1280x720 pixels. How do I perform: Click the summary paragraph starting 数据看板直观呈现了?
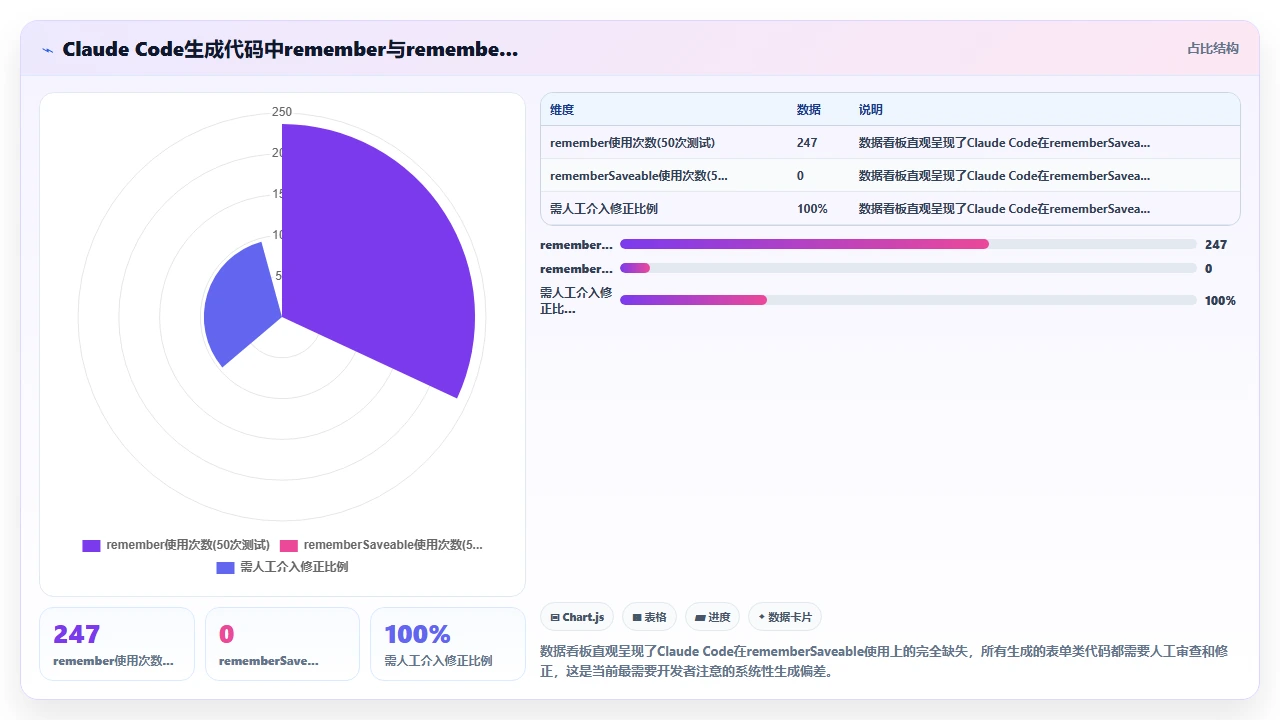(x=884, y=661)
